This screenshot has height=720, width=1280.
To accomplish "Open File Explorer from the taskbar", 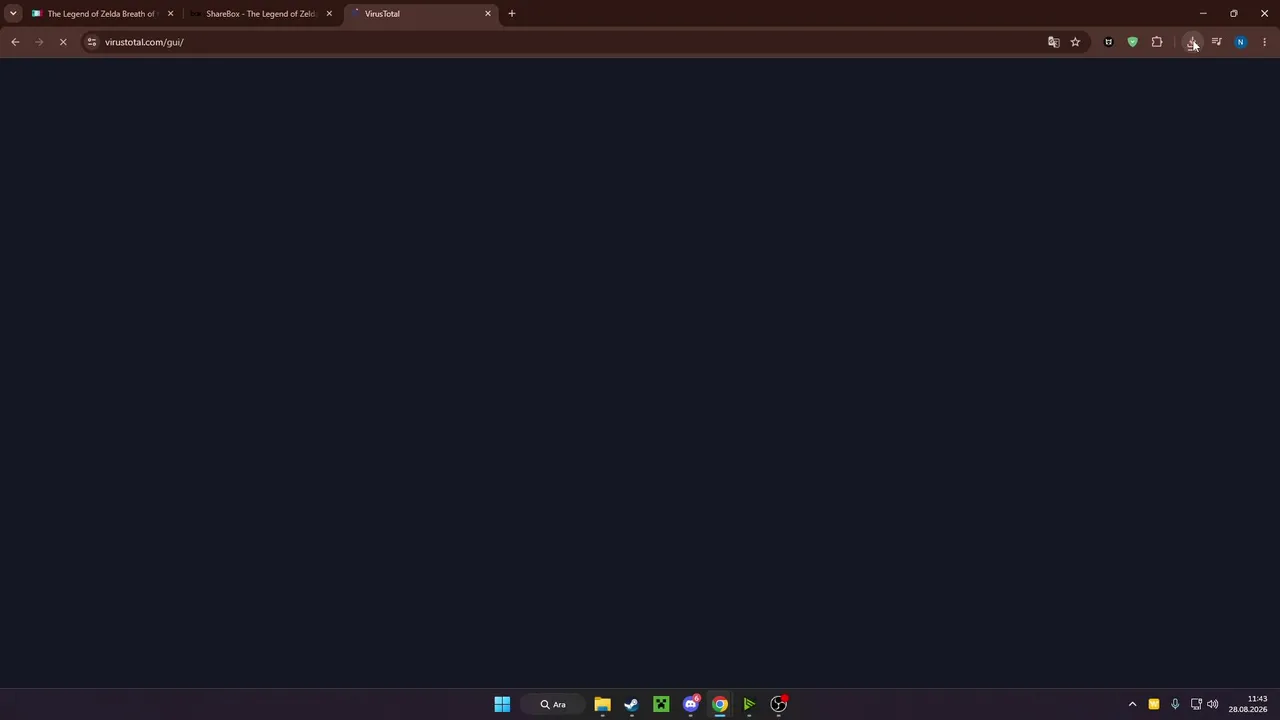I will [x=602, y=704].
